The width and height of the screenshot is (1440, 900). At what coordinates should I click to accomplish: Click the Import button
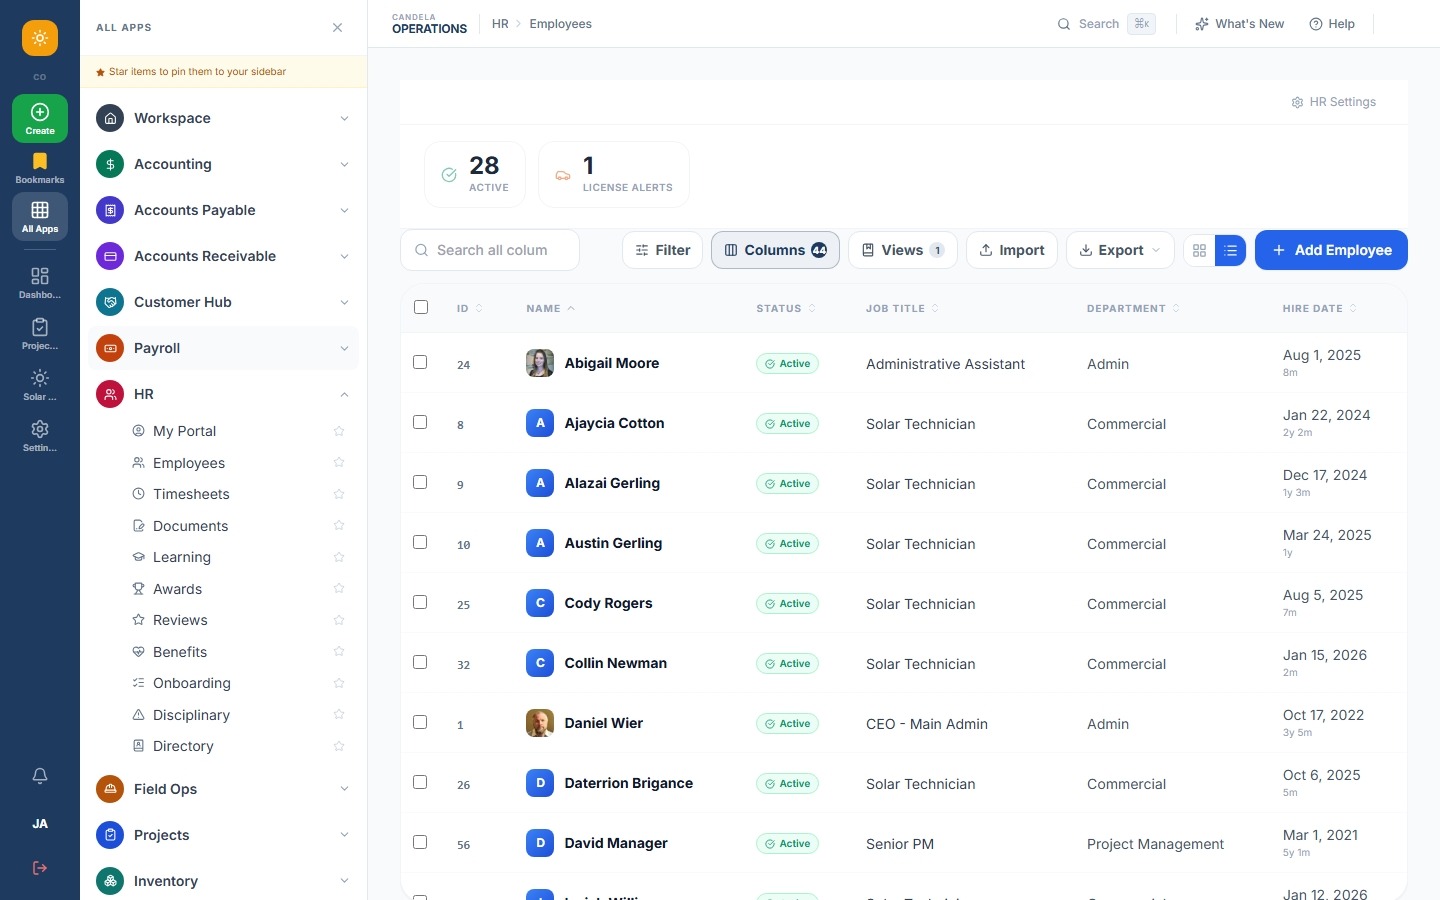coord(1012,250)
